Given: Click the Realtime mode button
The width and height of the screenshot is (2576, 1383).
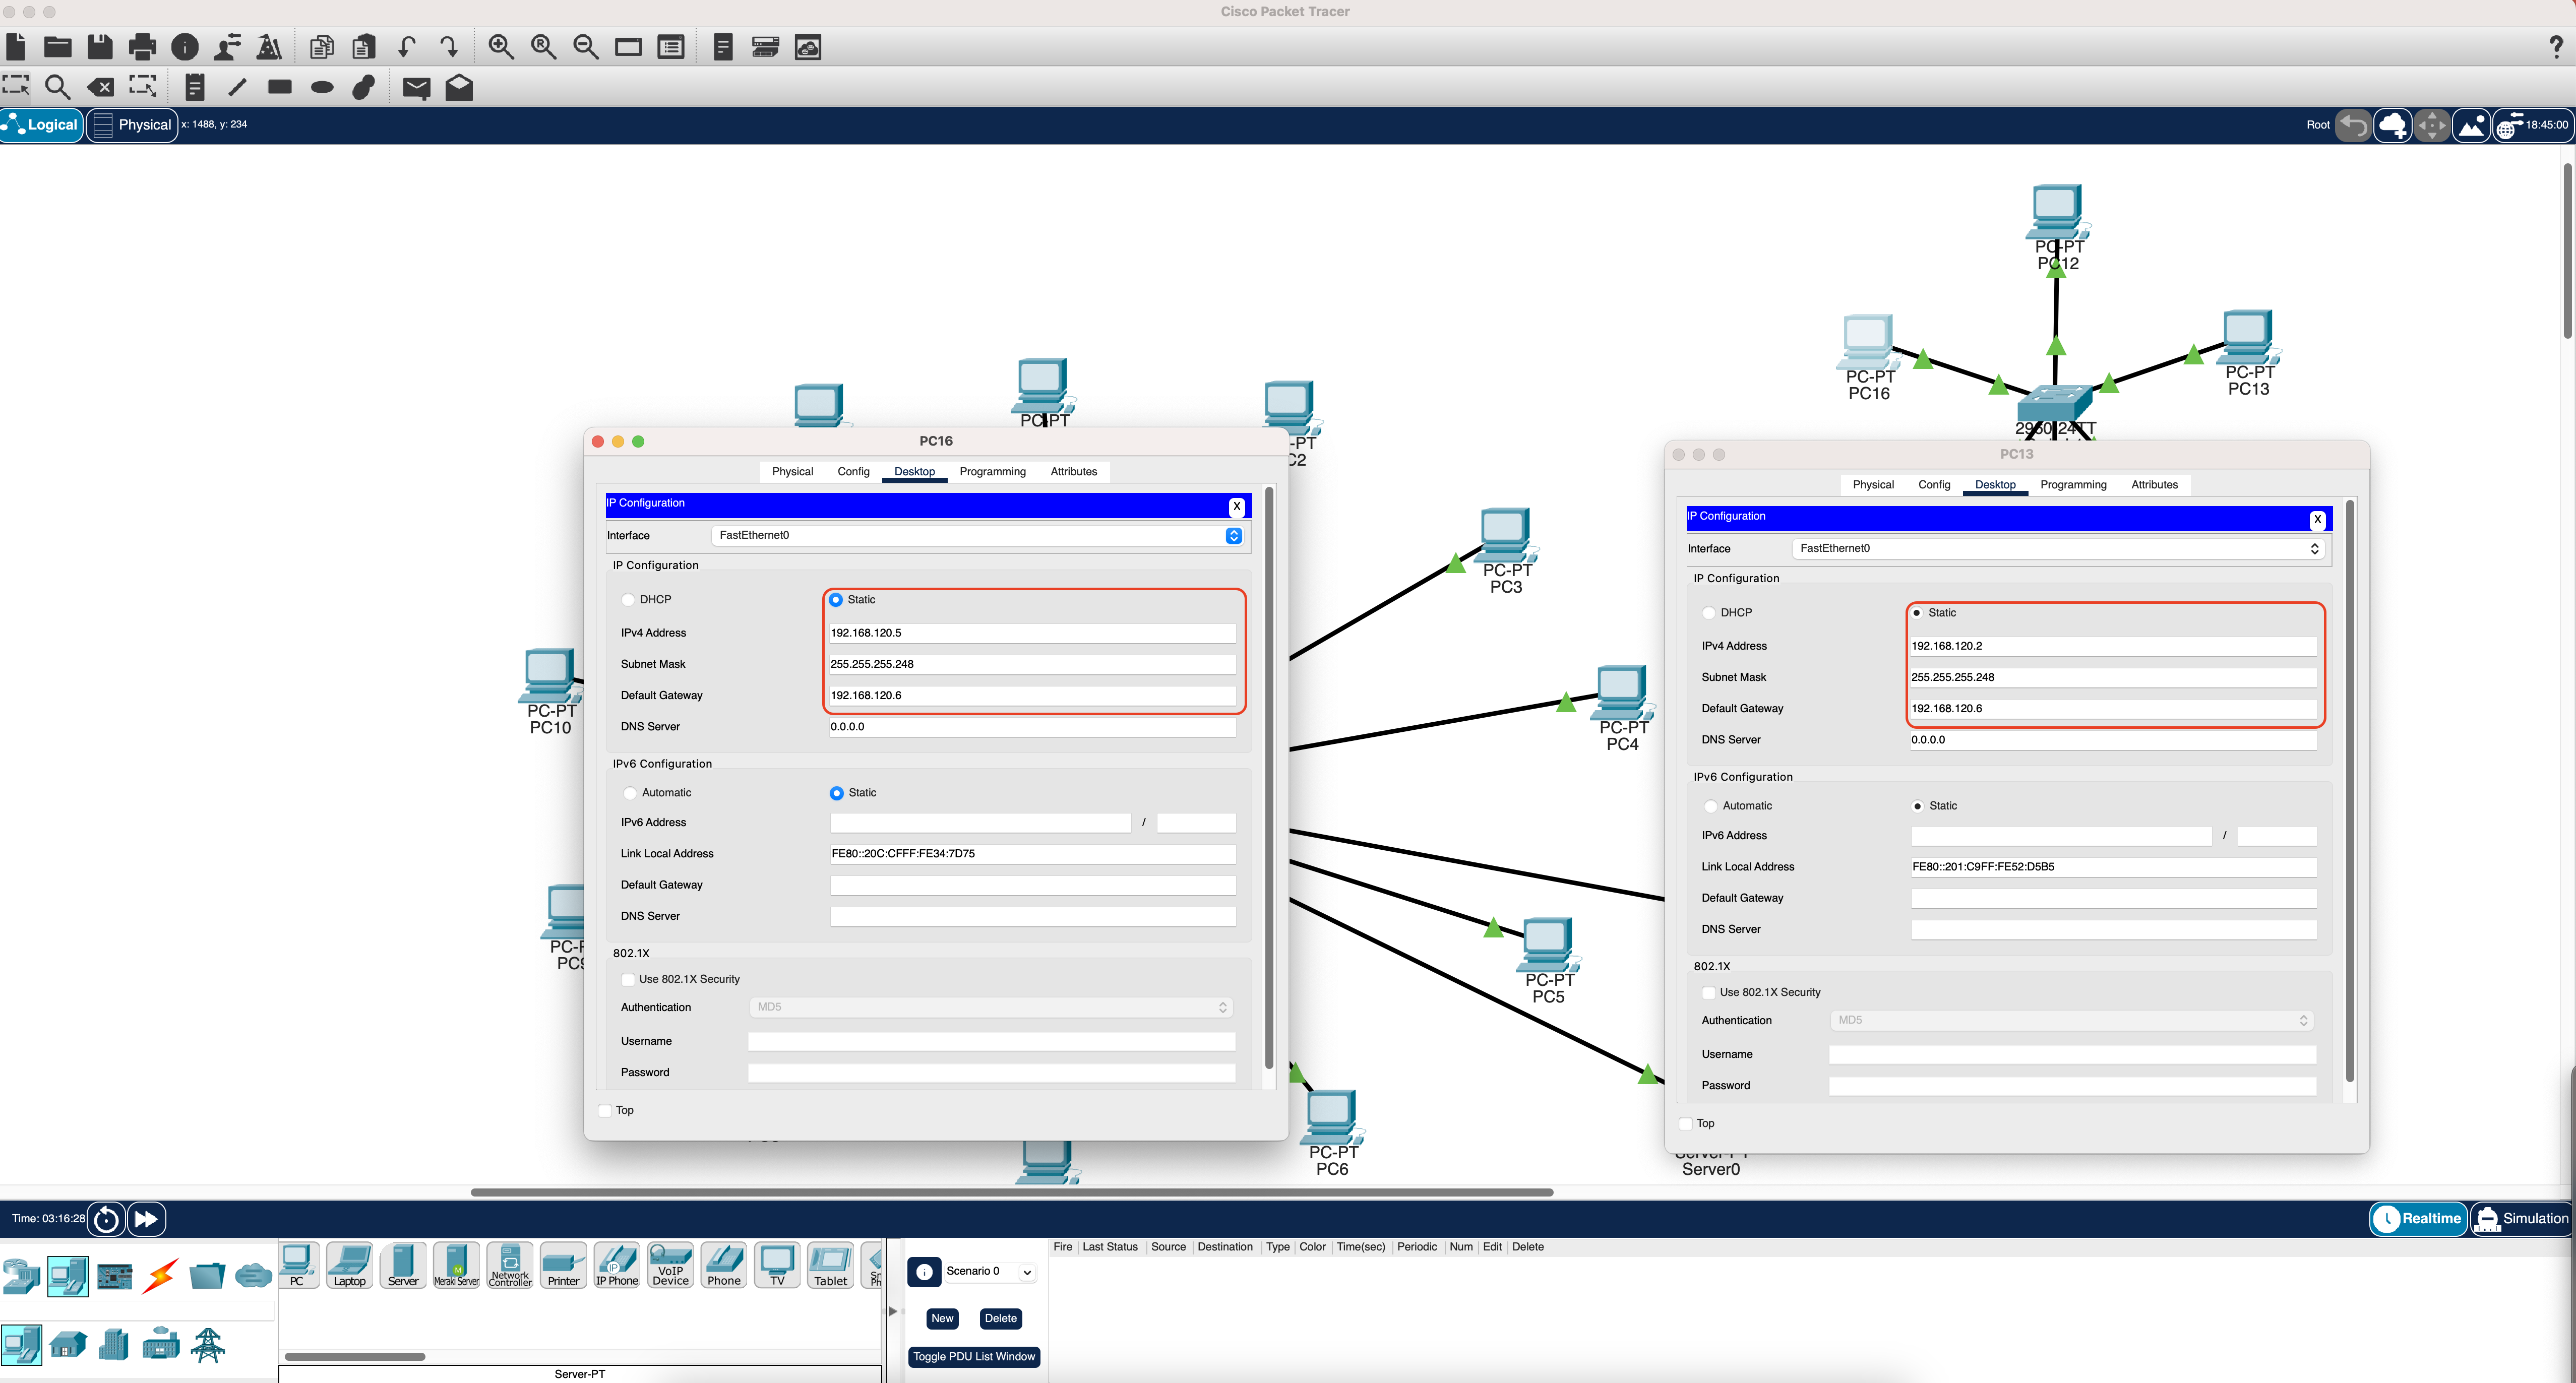Looking at the screenshot, I should 2418,1219.
